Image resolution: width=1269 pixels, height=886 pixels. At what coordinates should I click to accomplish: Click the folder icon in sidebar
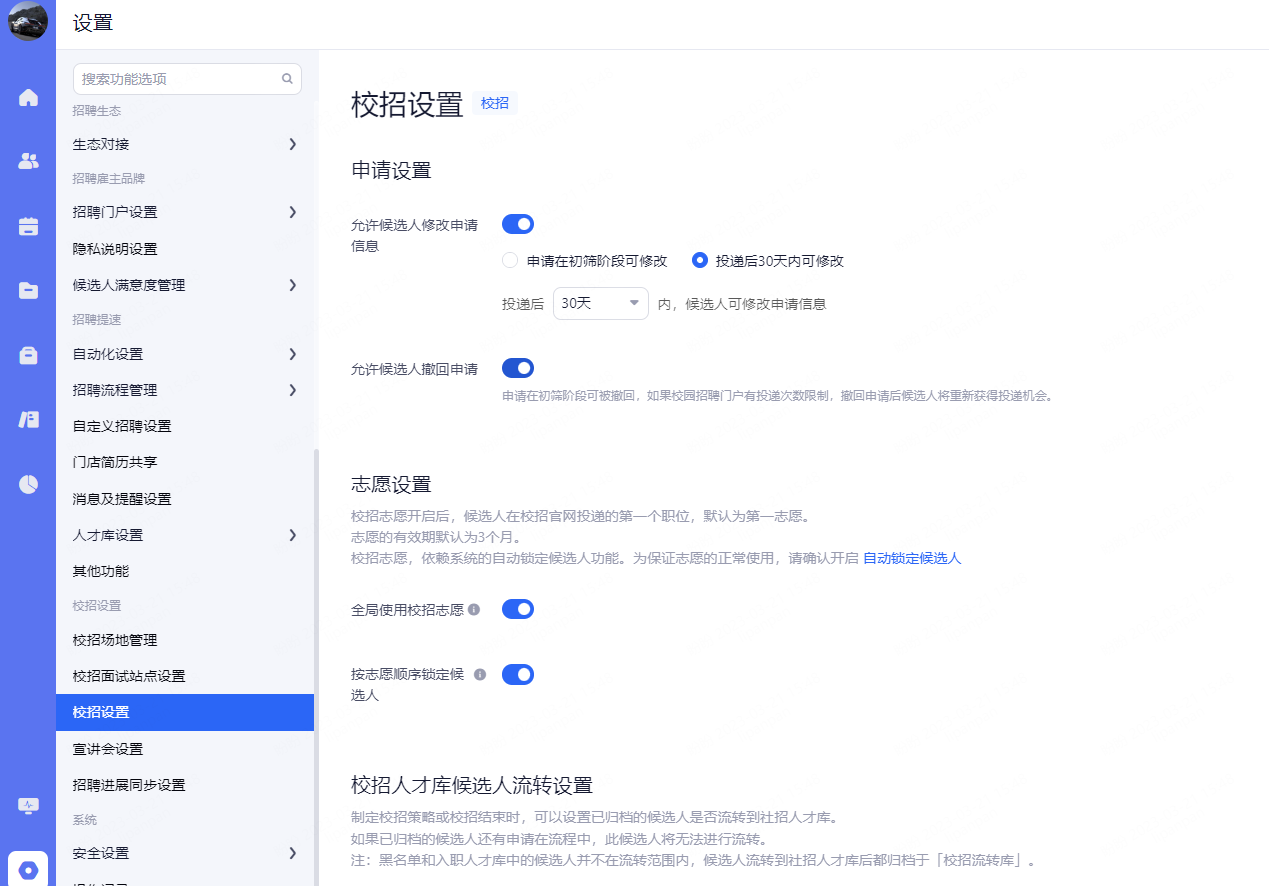pos(28,291)
